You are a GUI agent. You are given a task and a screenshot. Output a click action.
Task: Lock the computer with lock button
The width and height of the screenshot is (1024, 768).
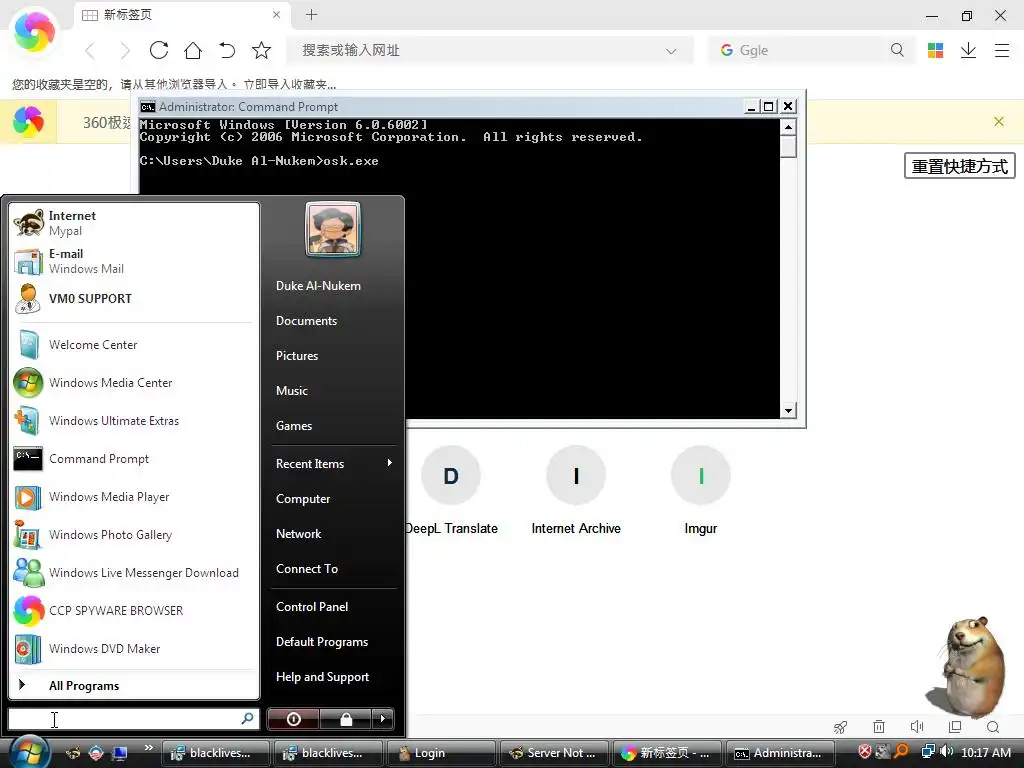[345, 719]
